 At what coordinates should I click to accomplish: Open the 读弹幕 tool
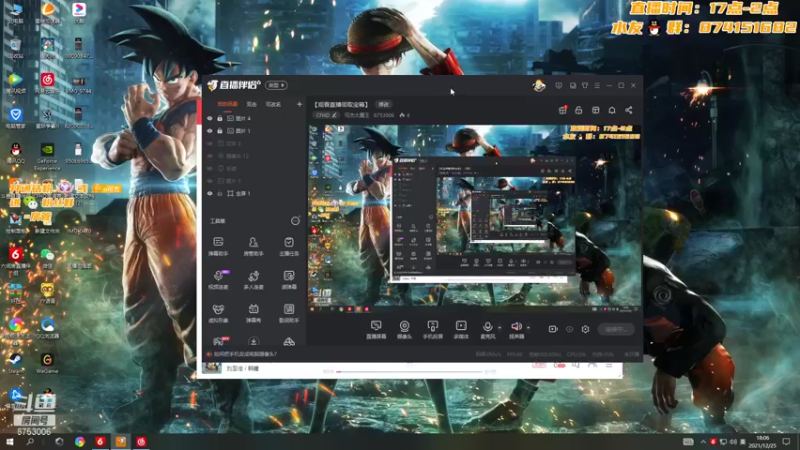pyautogui.click(x=289, y=280)
